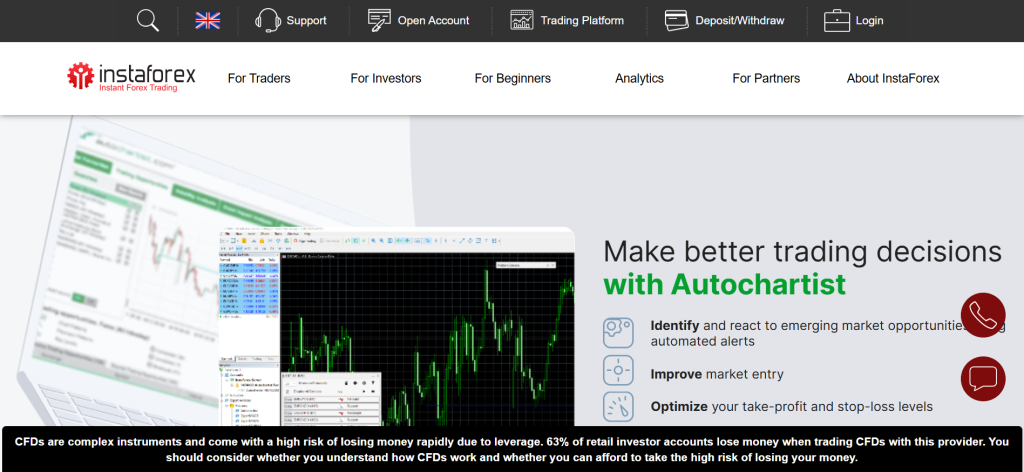Click the Identify feature gear icon
1024x472 pixels.
coord(618,333)
